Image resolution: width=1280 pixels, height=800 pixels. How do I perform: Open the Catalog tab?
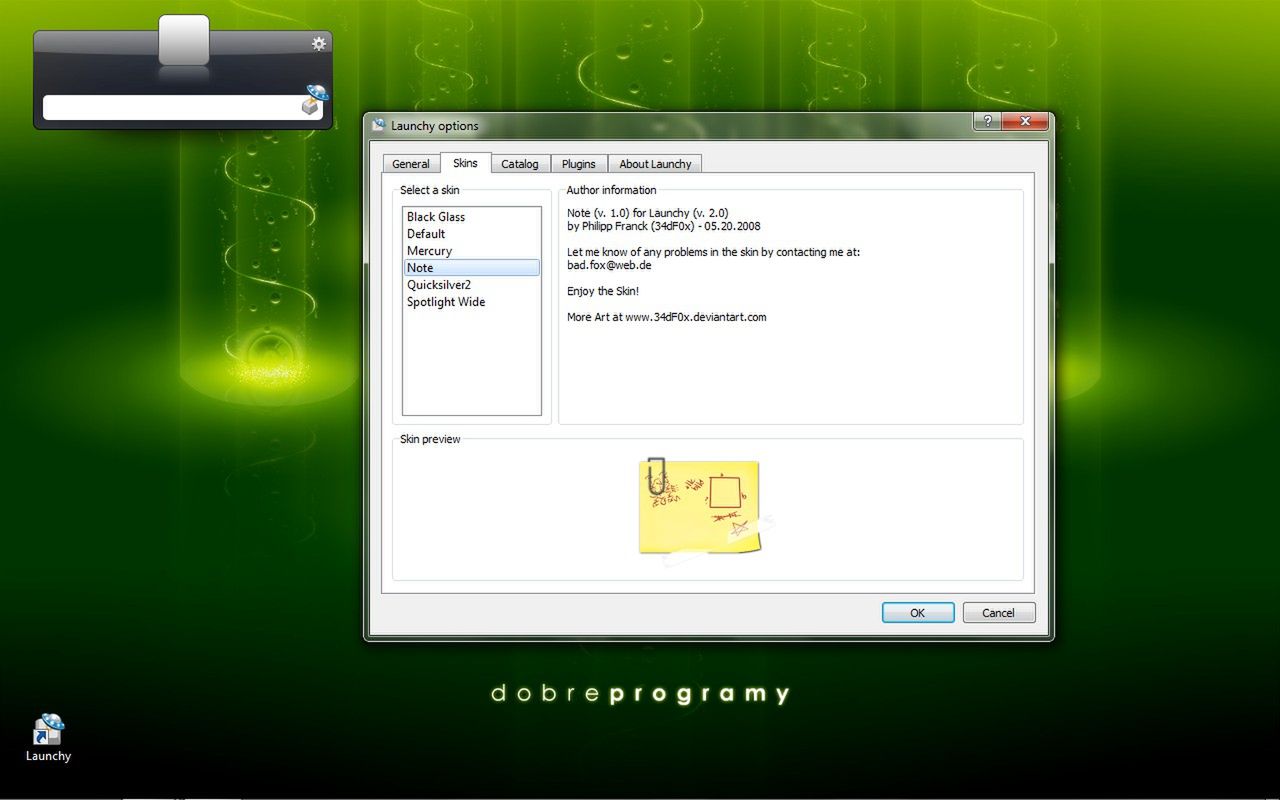coord(520,164)
